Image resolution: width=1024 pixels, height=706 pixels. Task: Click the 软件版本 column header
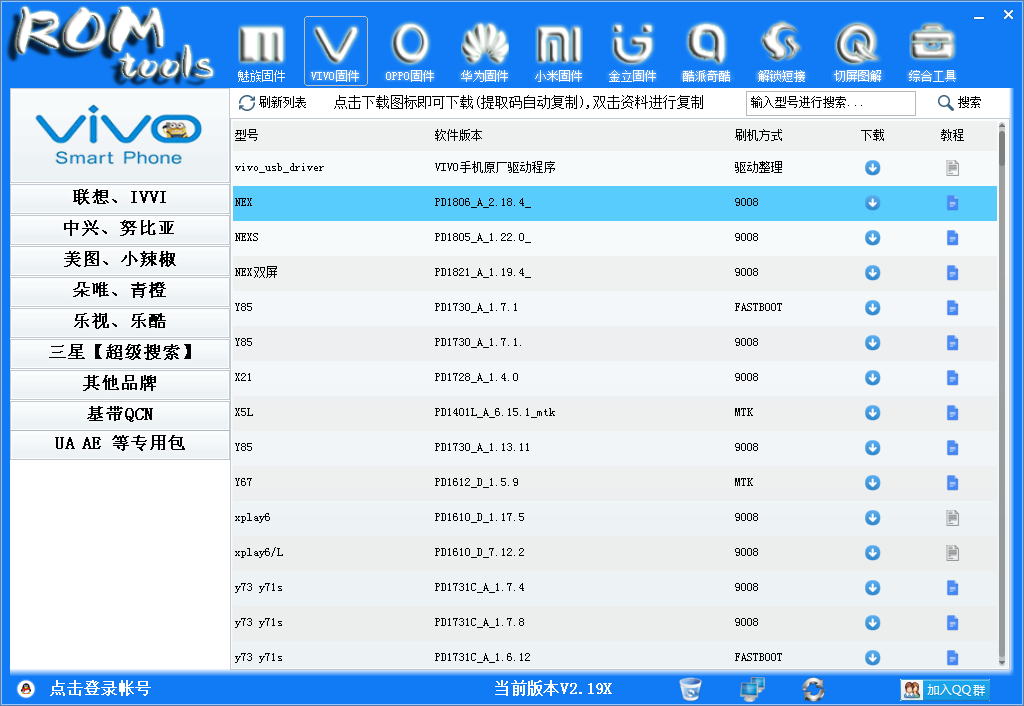point(458,135)
